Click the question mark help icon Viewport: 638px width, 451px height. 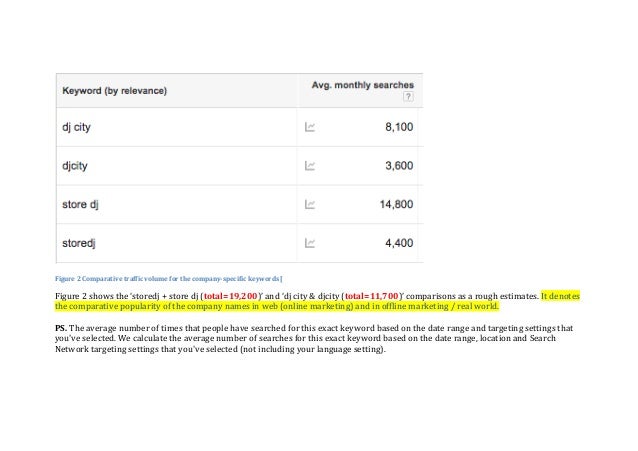click(x=408, y=96)
